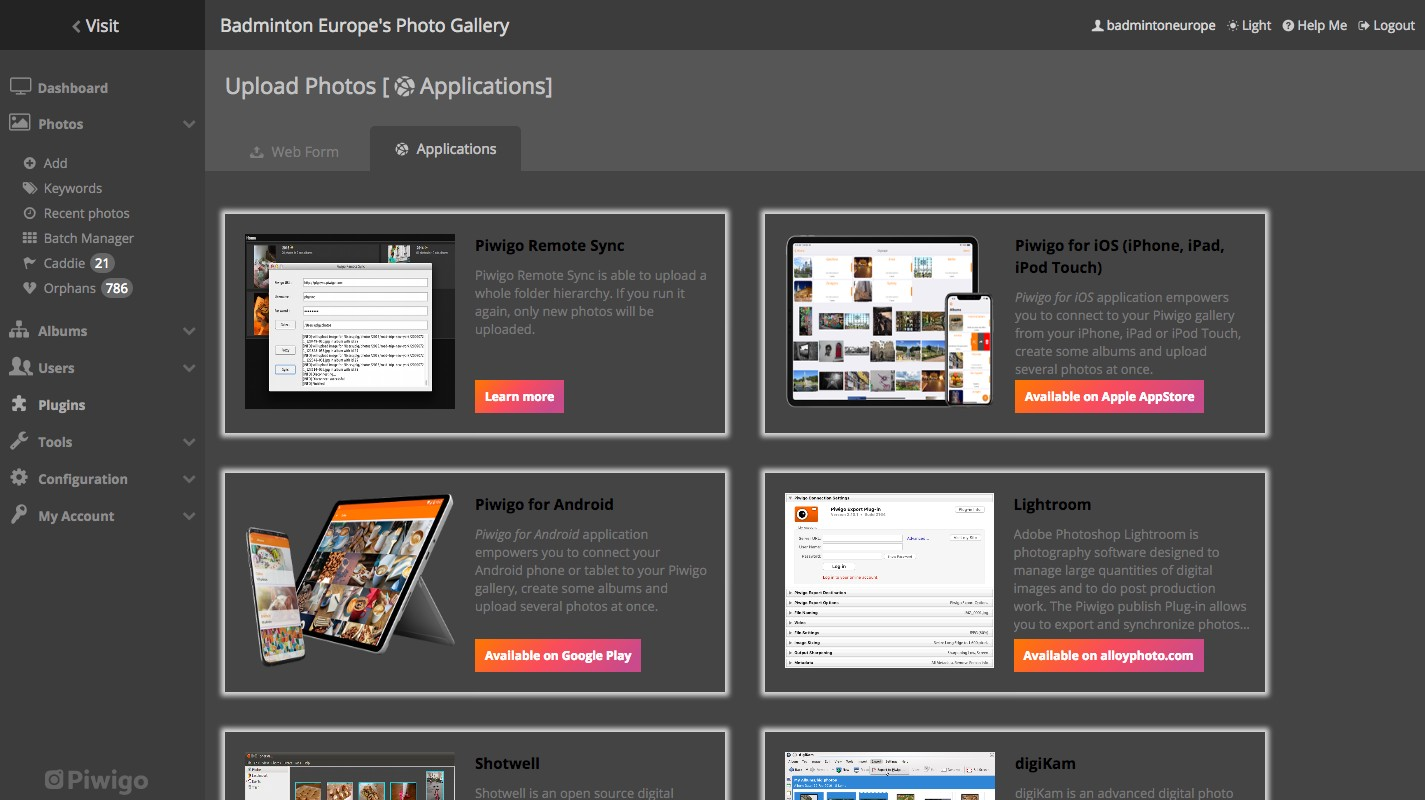Click the Caddie flag icon
This screenshot has width=1425, height=800.
point(30,263)
